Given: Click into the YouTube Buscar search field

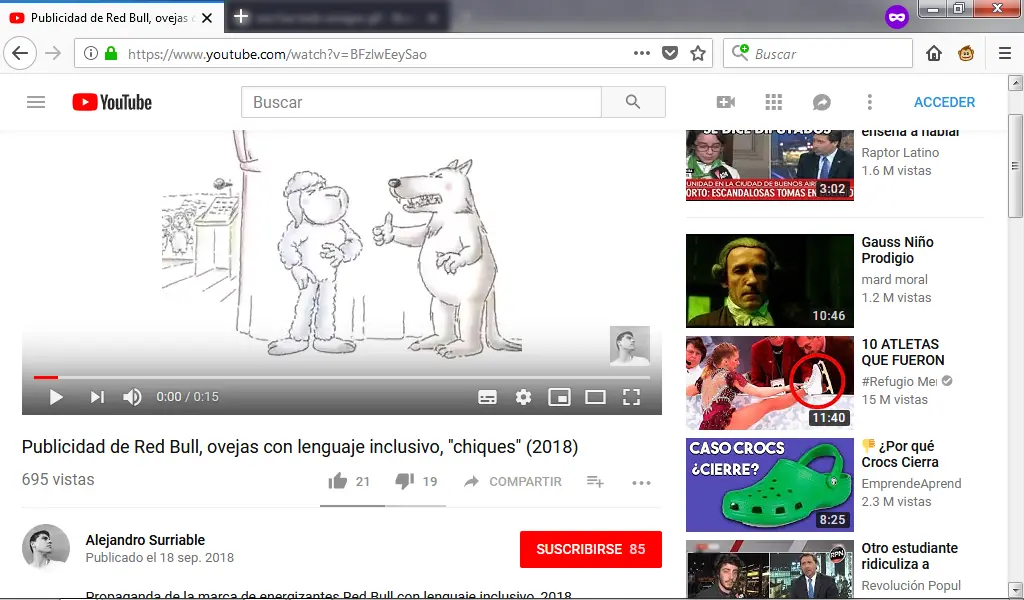Looking at the screenshot, I should pyautogui.click(x=421, y=102).
